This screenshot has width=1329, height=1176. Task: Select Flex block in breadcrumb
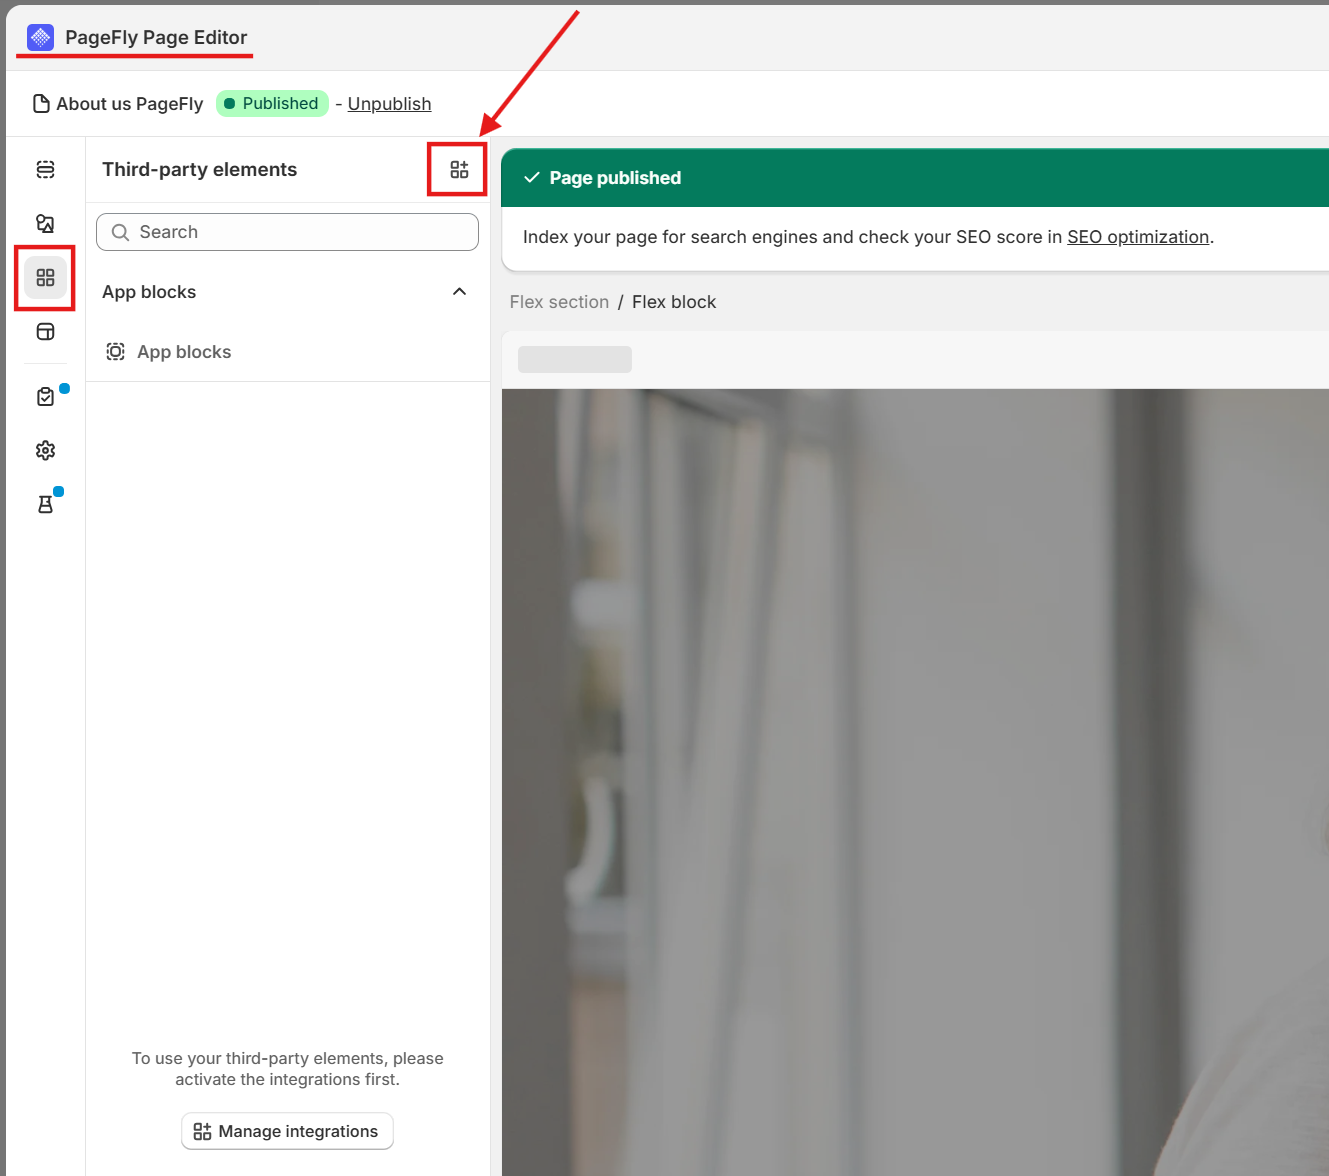(x=674, y=302)
